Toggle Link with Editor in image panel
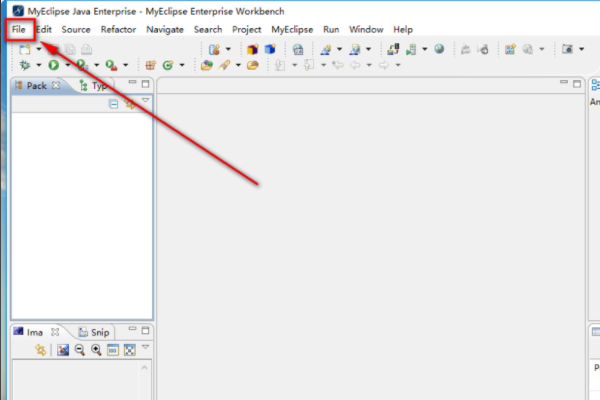The width and height of the screenshot is (600, 400). (41, 350)
